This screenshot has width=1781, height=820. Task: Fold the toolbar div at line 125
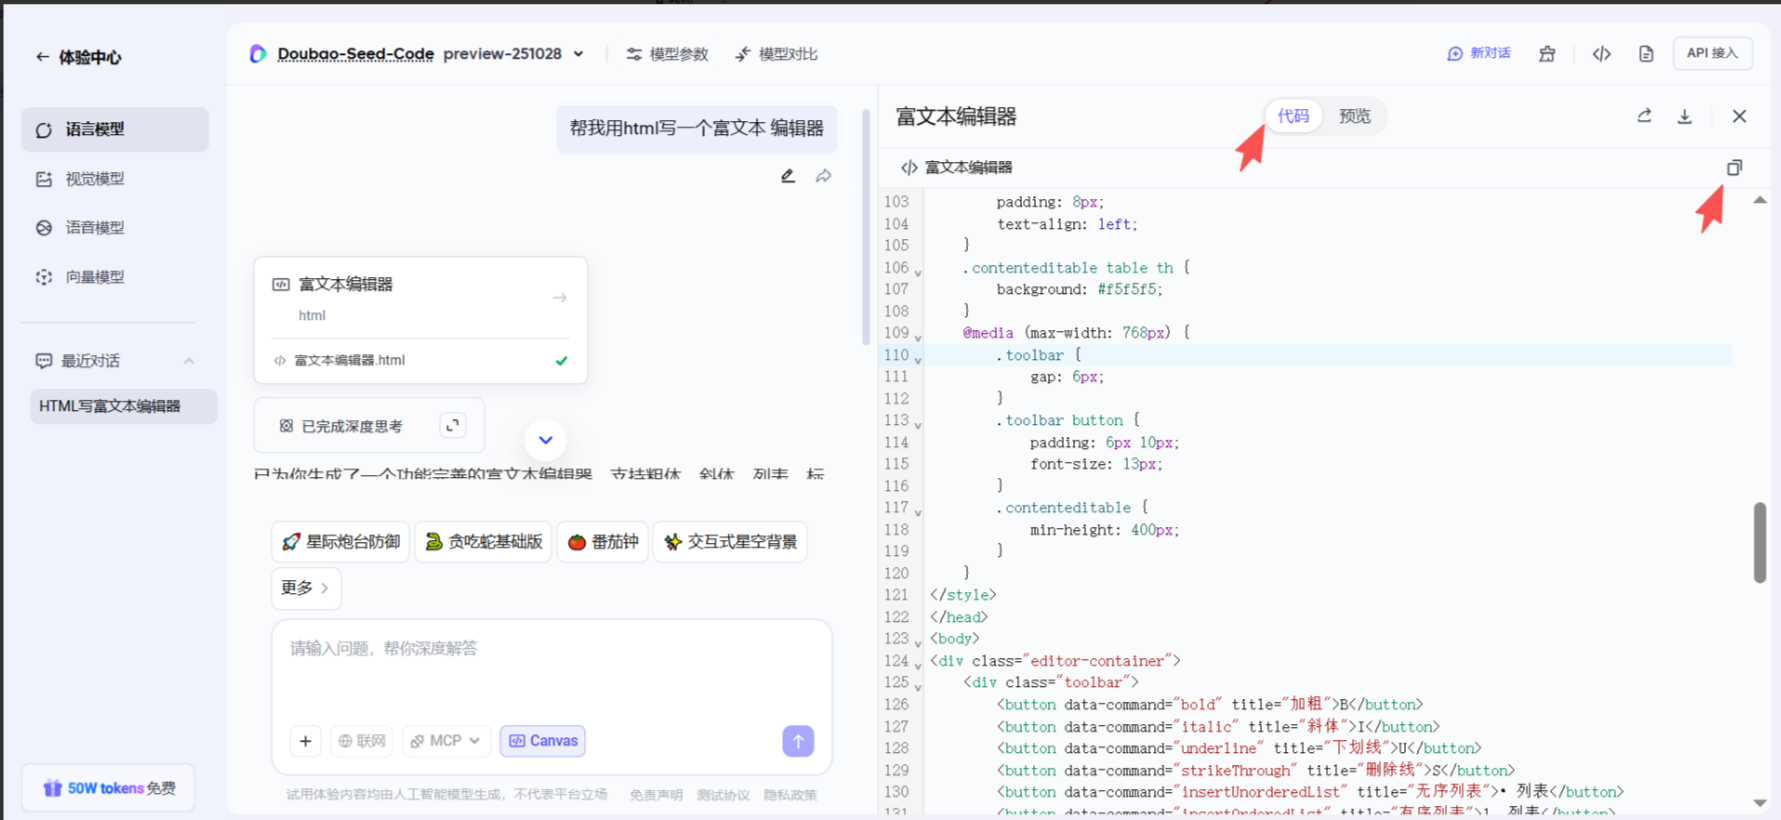click(918, 687)
